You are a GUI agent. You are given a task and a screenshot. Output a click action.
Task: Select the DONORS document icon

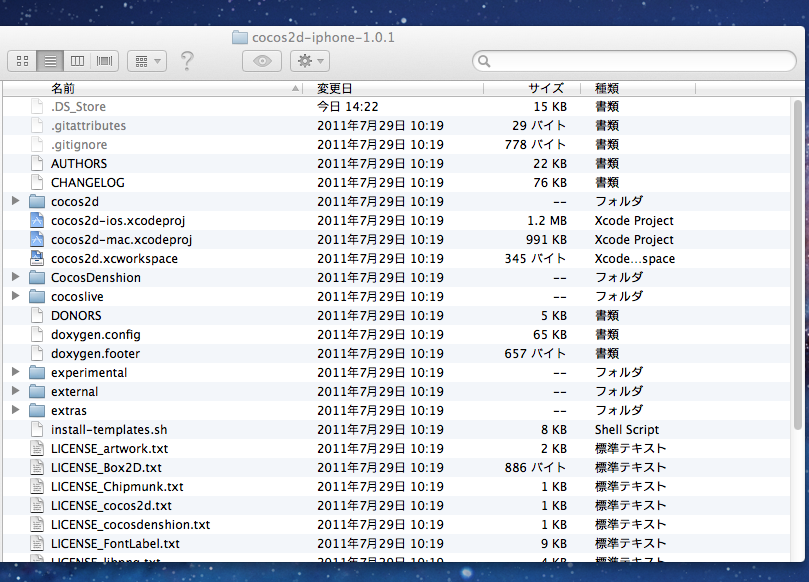pos(37,315)
